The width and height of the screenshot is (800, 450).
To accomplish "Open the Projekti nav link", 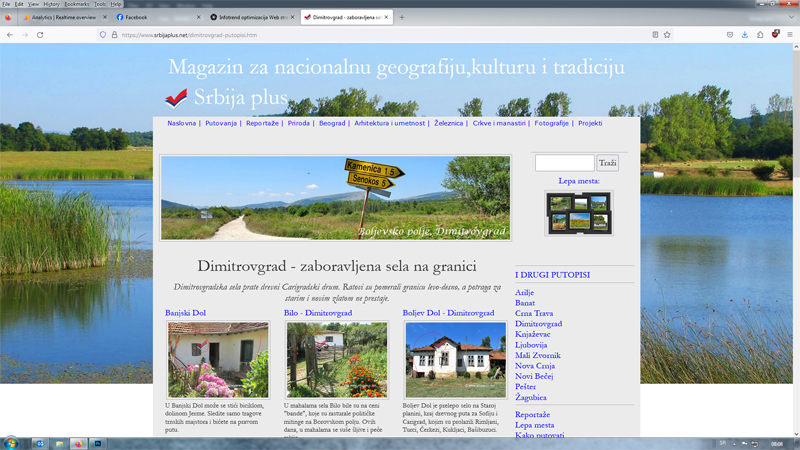I will (590, 123).
